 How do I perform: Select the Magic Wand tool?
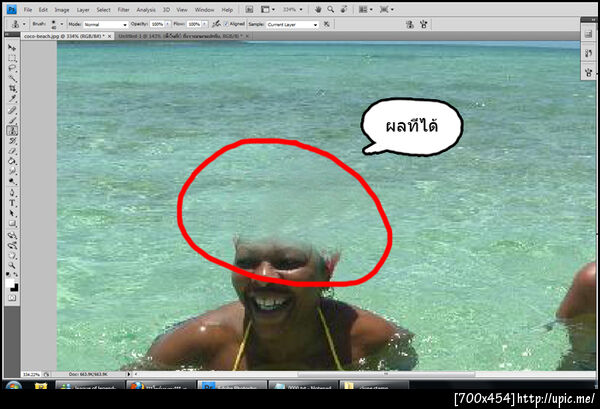pyautogui.click(x=12, y=79)
